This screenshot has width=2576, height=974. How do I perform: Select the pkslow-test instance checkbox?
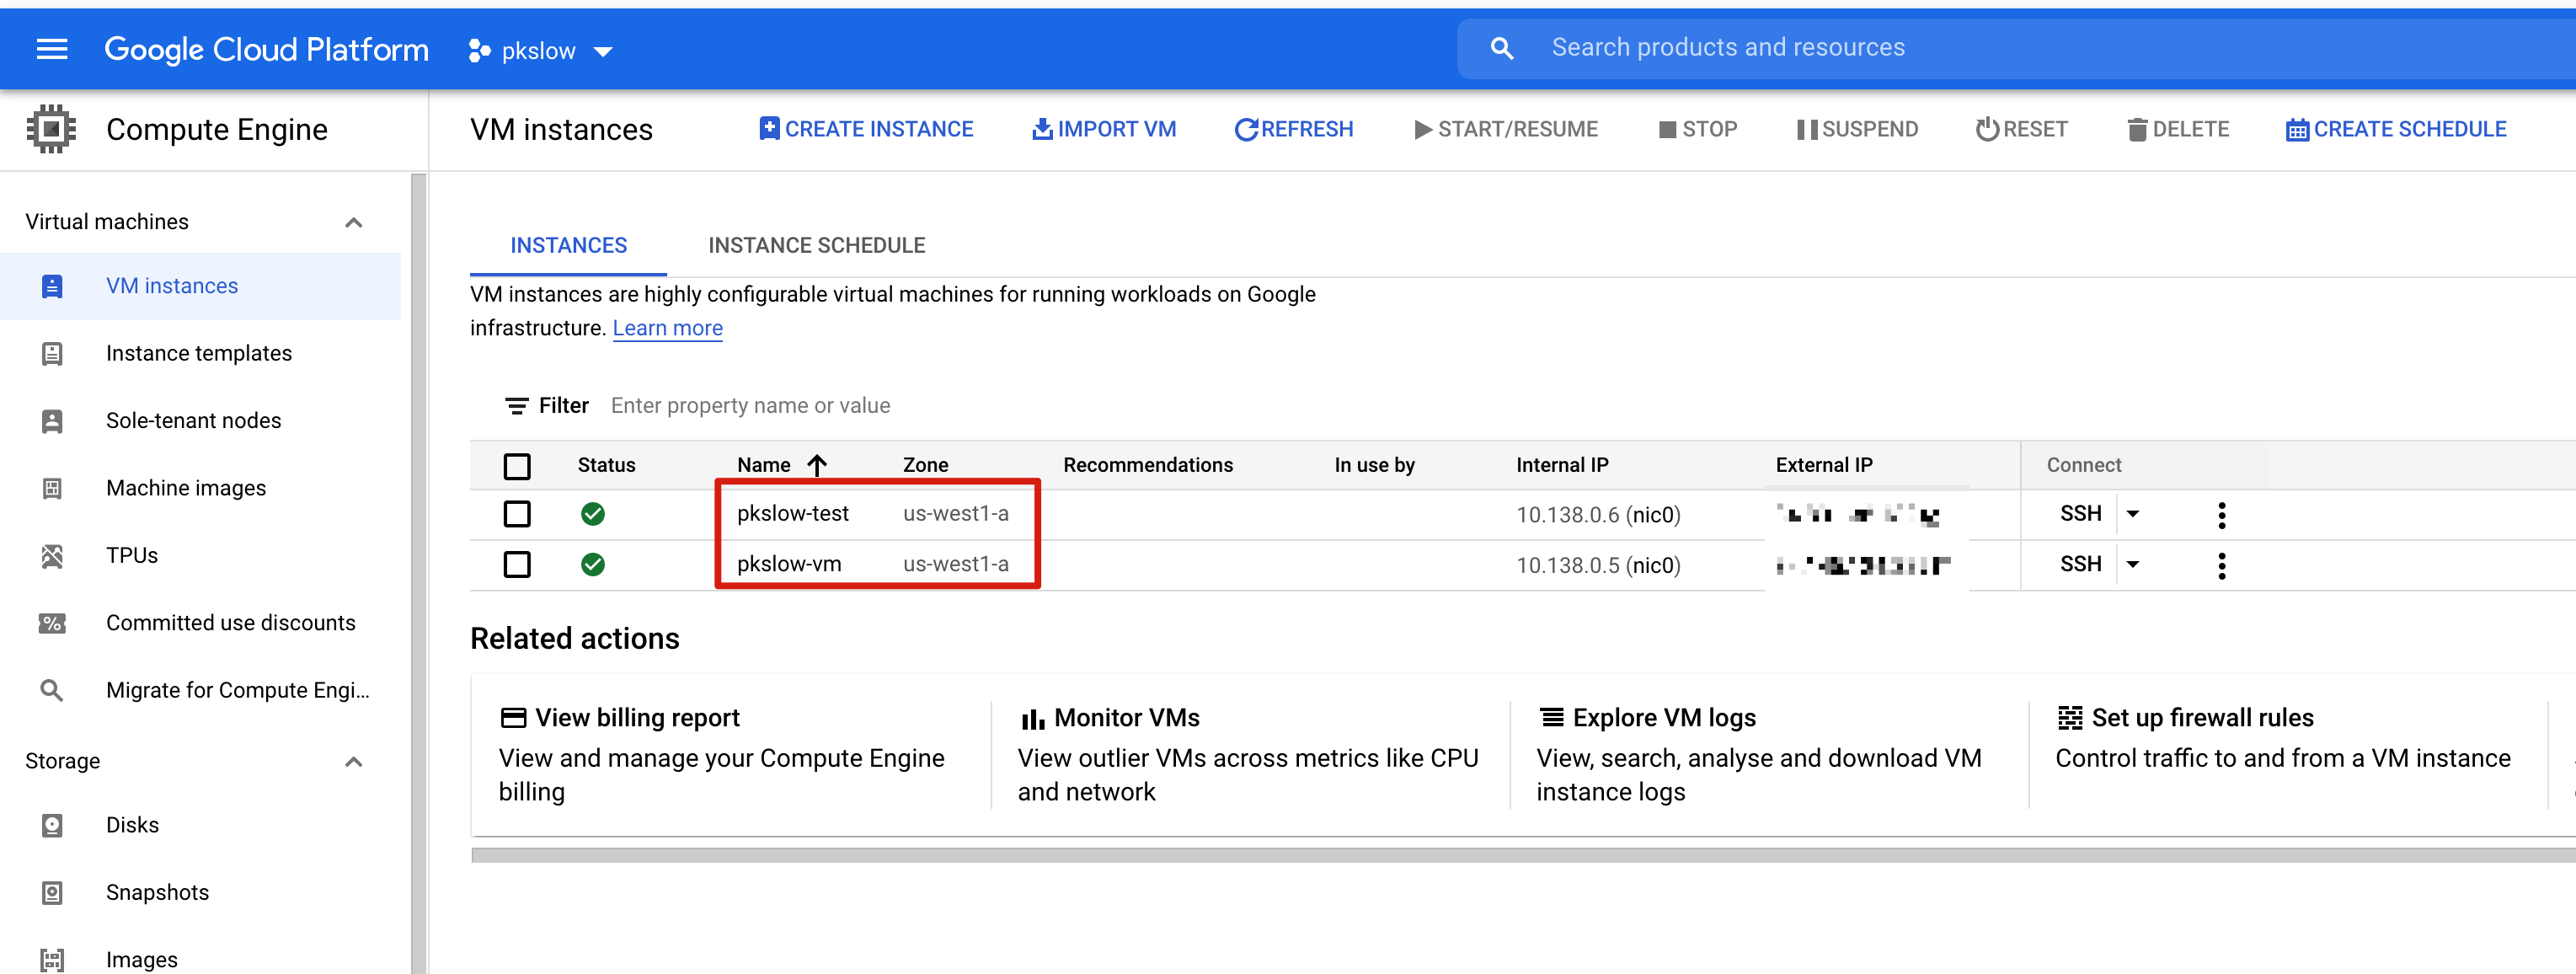519,514
